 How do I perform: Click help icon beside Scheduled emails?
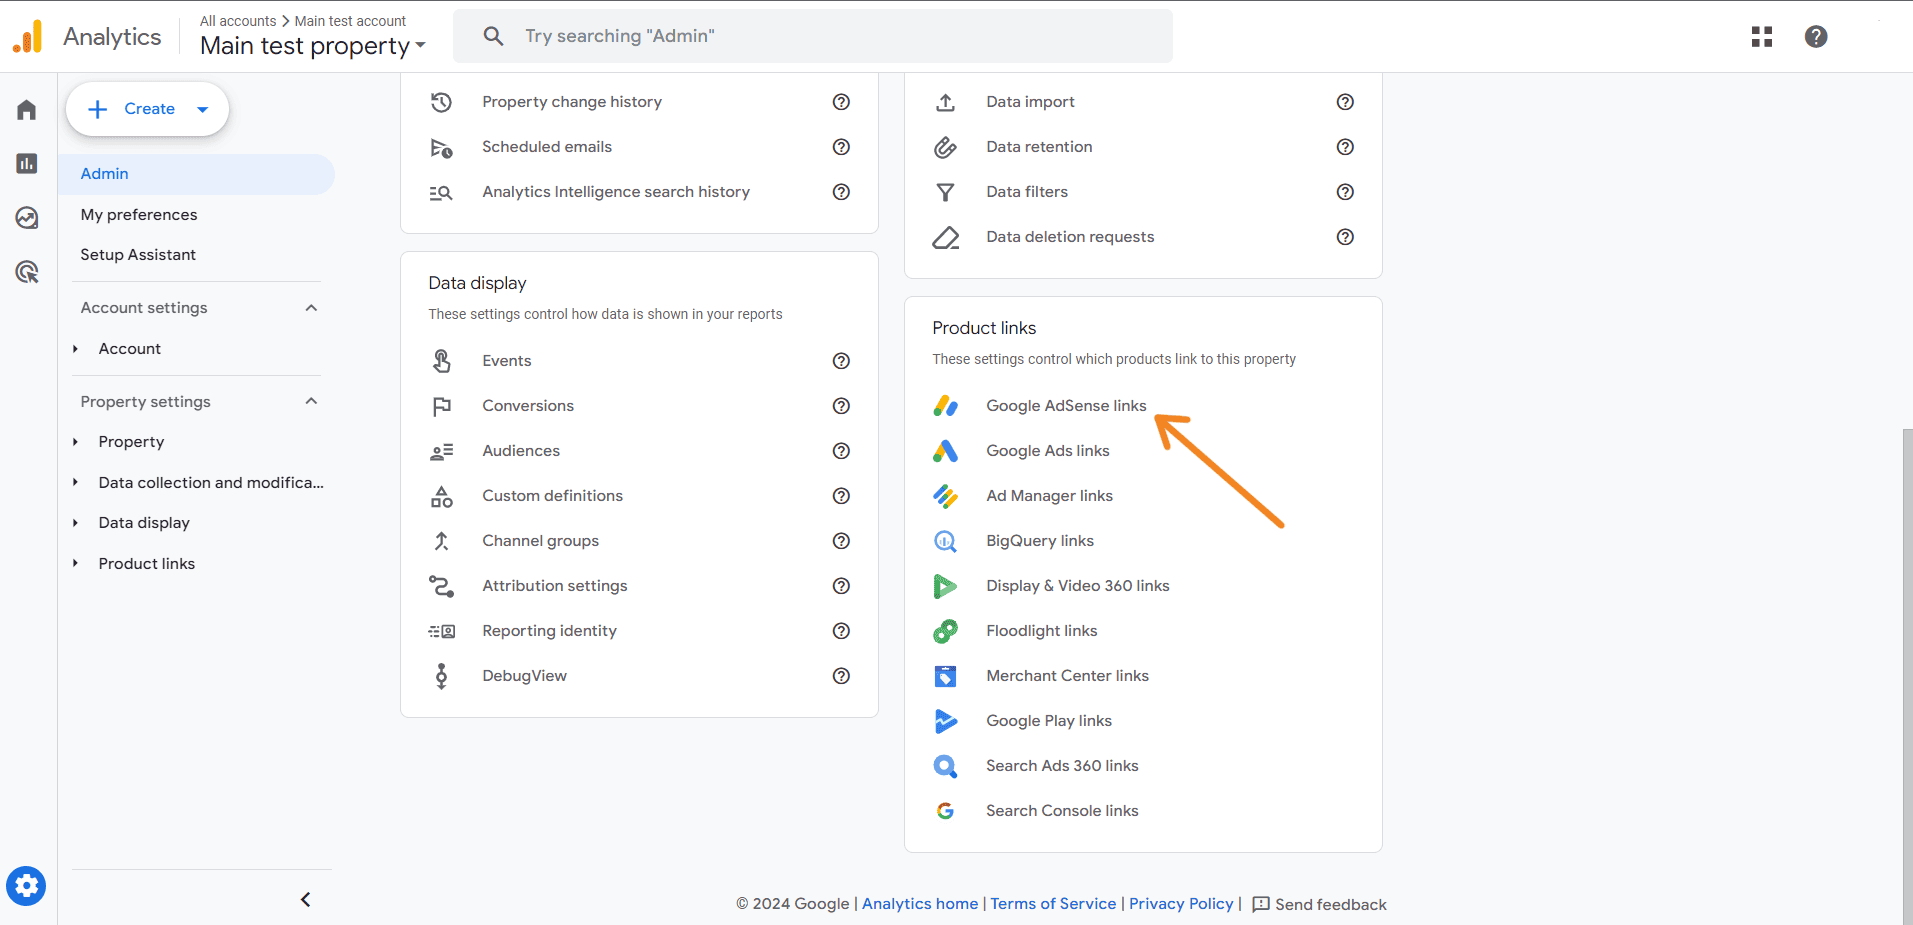842,147
